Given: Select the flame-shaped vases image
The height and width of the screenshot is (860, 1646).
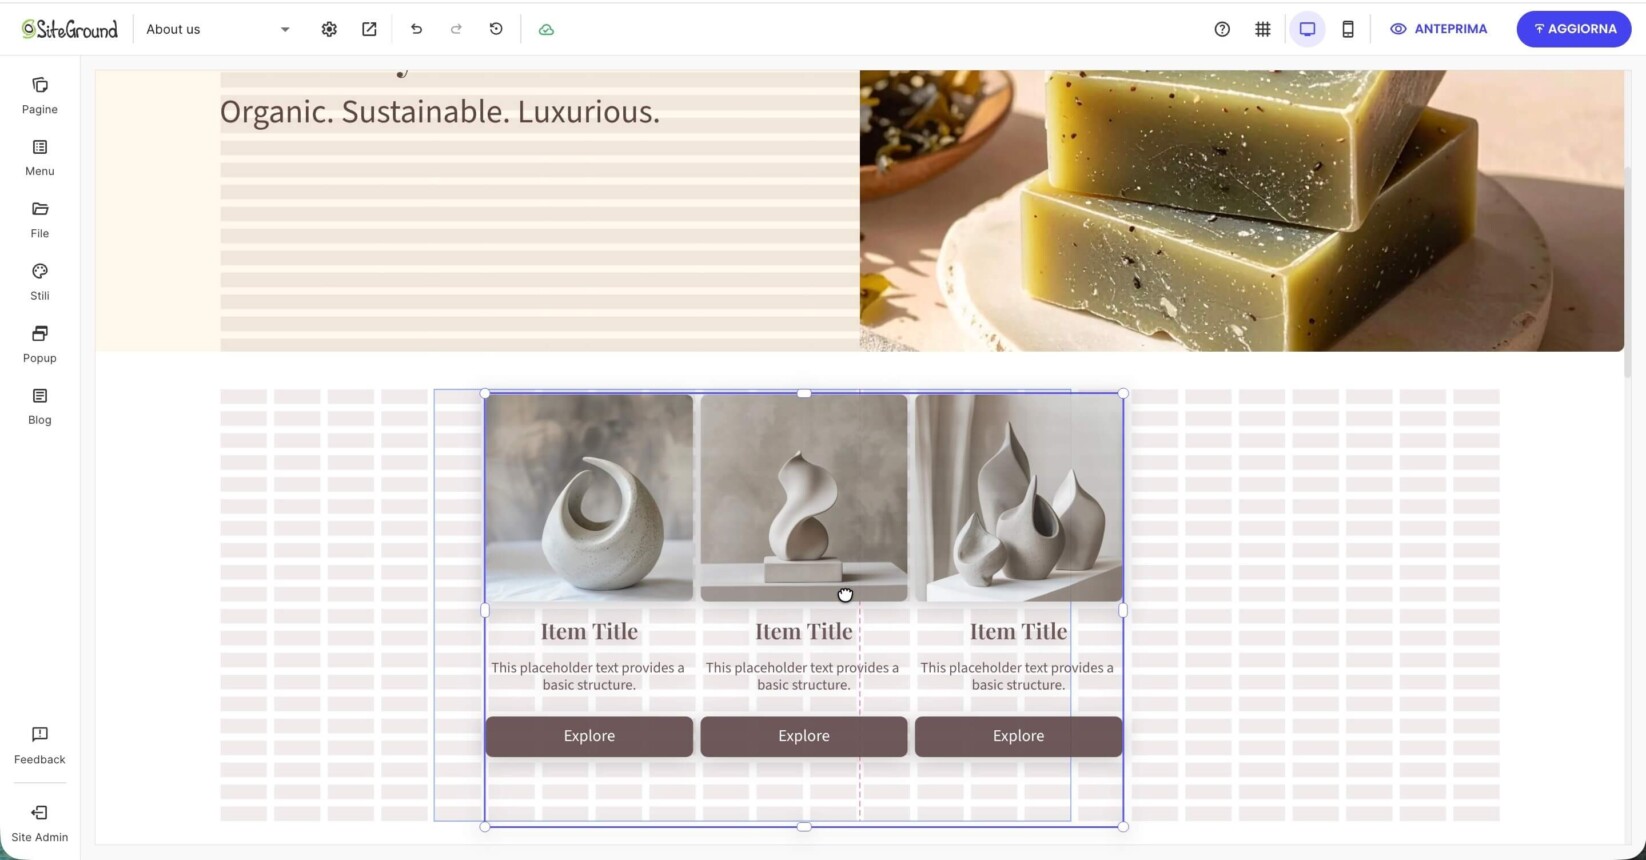Looking at the screenshot, I should 1018,498.
